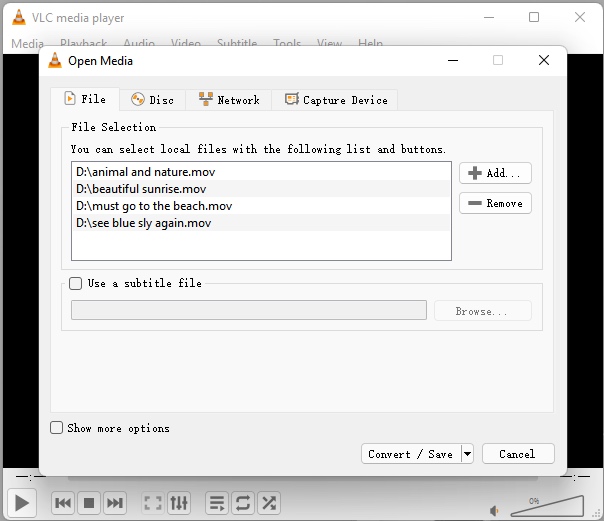Click the Play button in VLC controls
The height and width of the screenshot is (521, 604).
[x=22, y=503]
